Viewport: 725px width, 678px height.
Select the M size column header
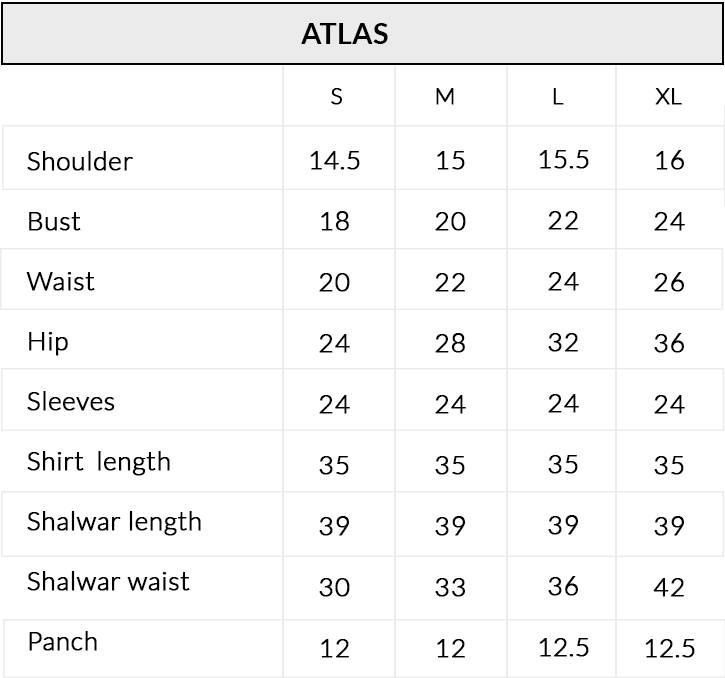coord(446,97)
